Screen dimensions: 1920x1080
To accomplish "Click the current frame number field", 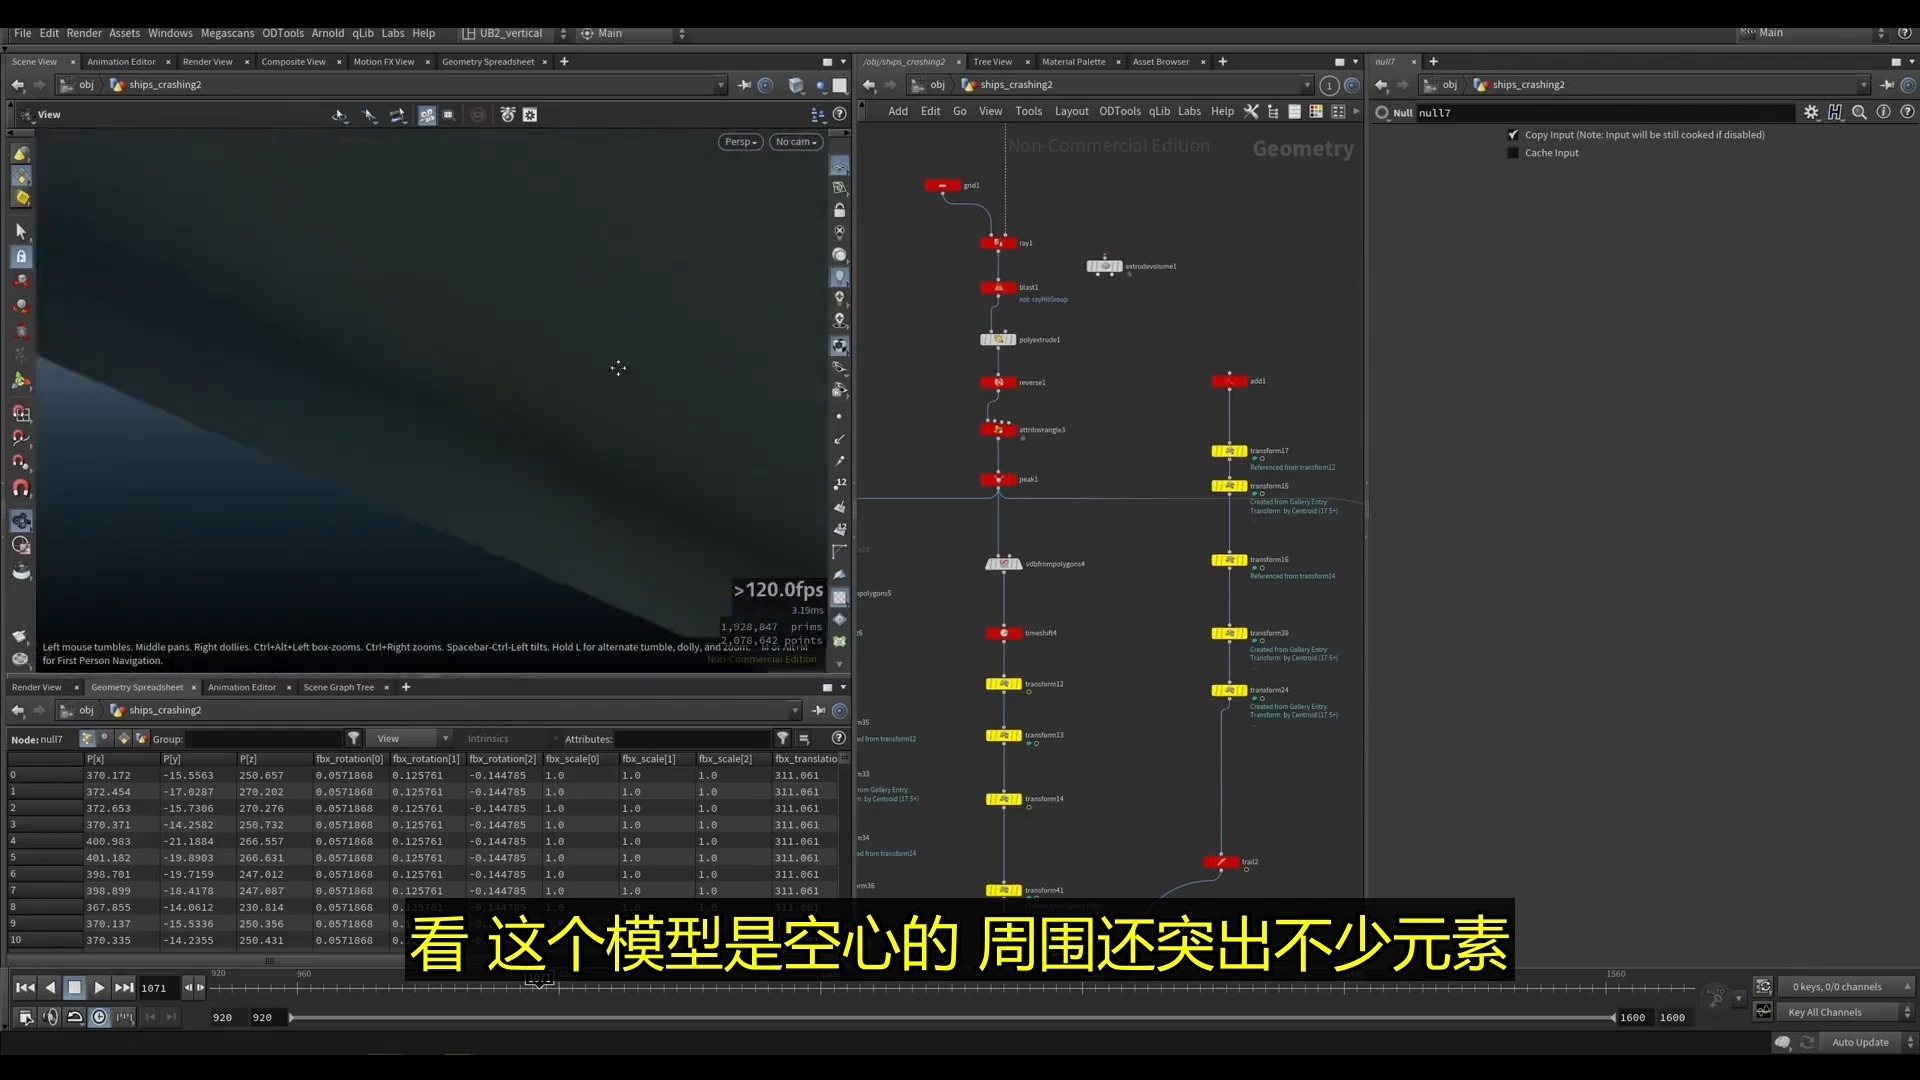I will click(x=155, y=988).
